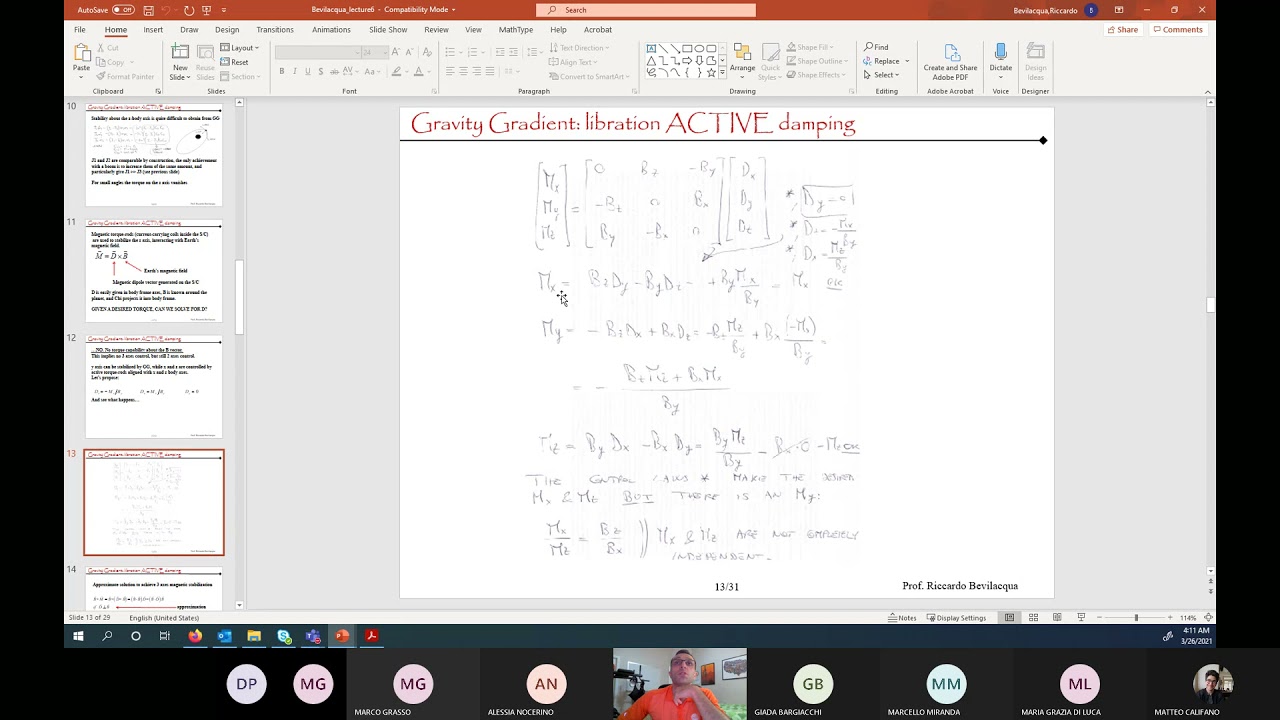The width and height of the screenshot is (1280, 720).
Task: Center the text alignment
Action: (463, 72)
